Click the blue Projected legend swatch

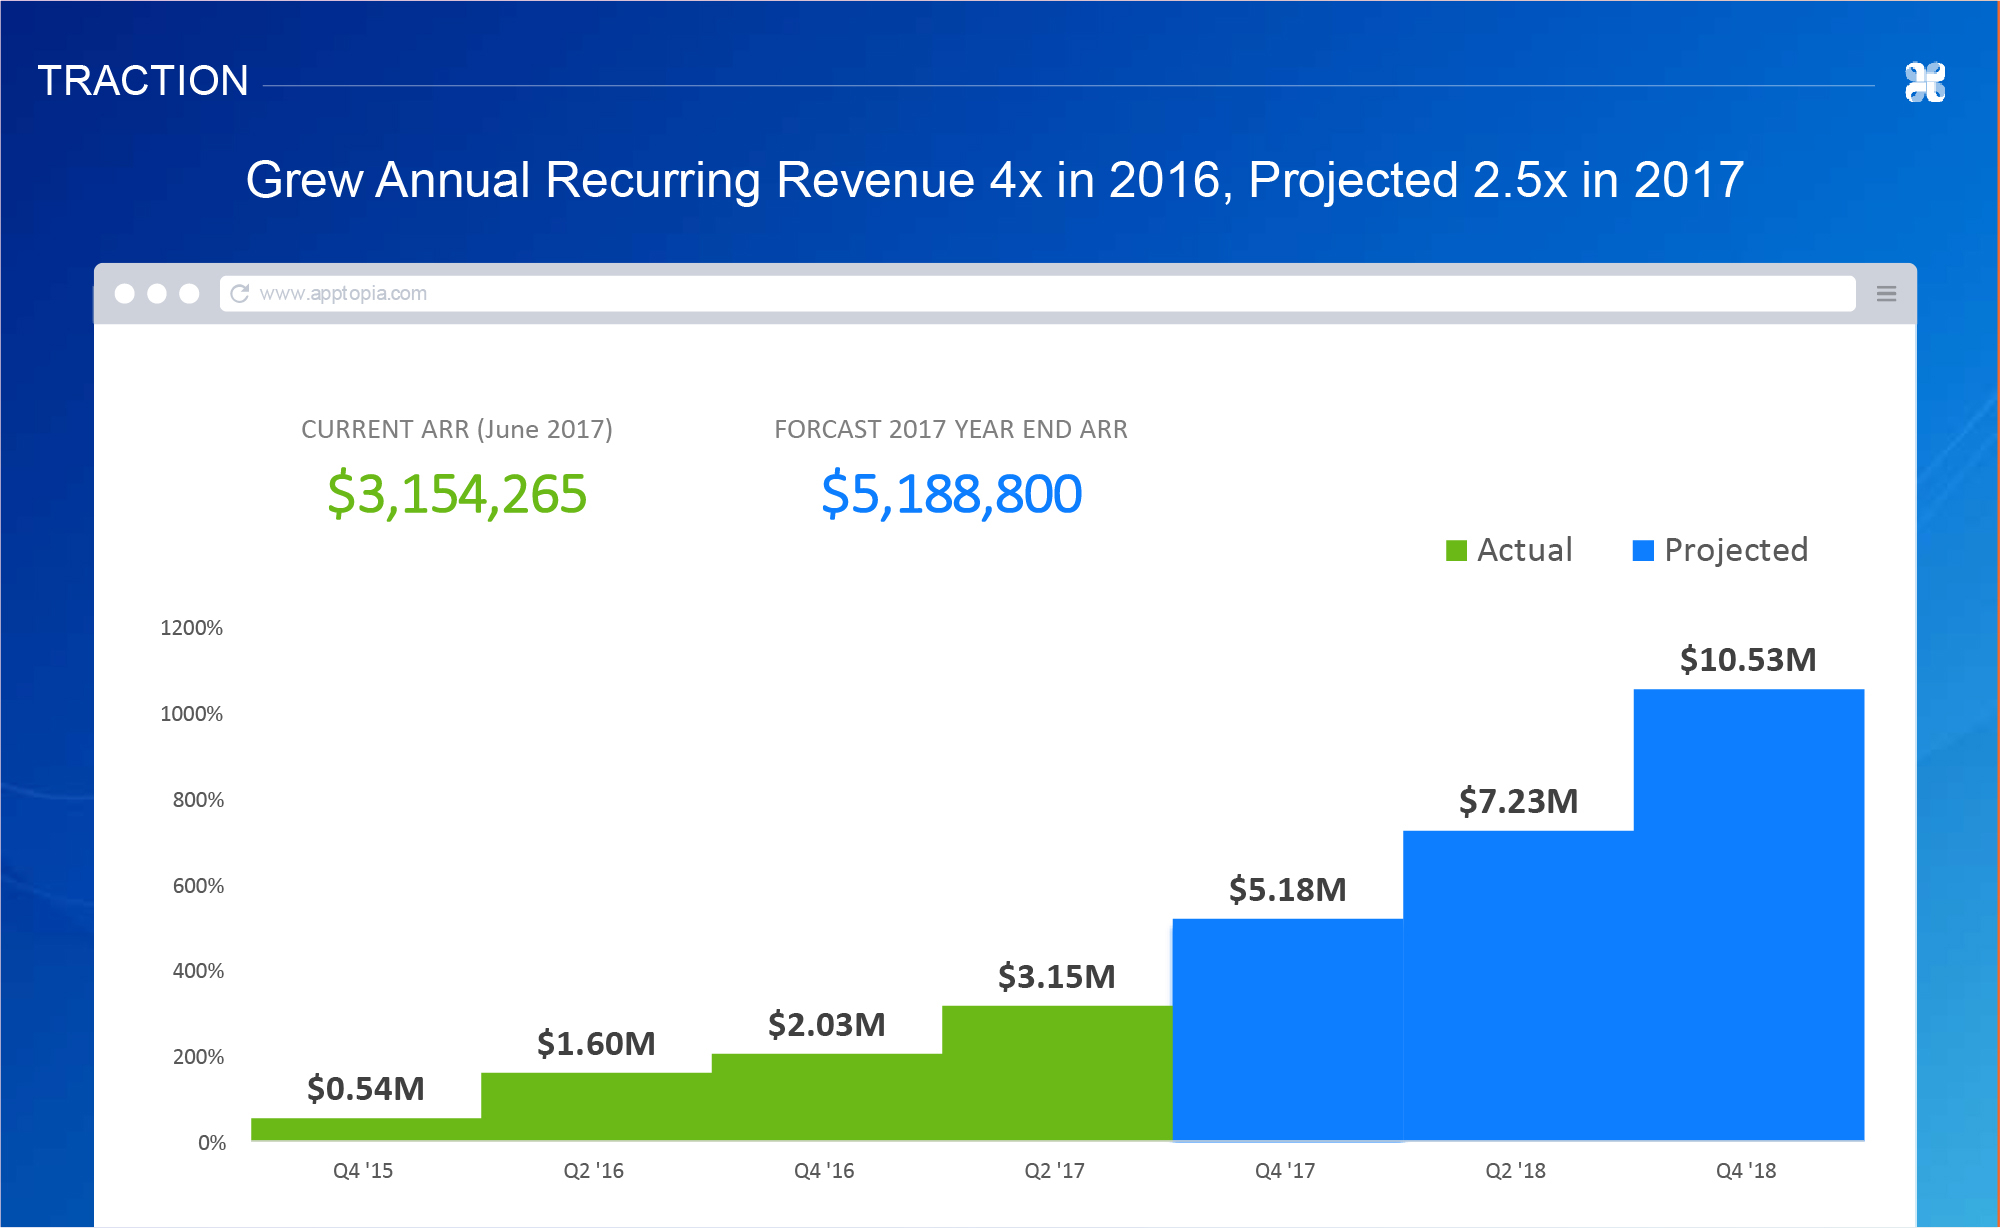click(1643, 550)
